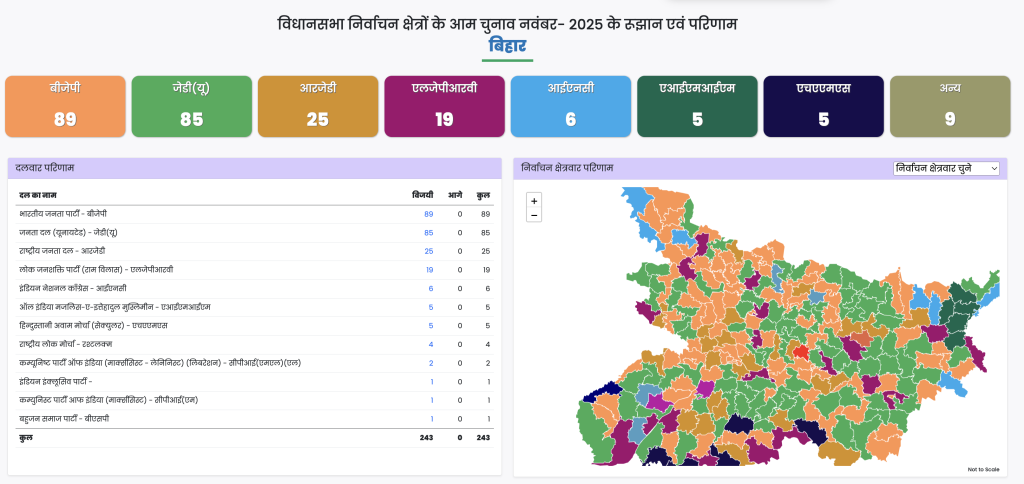The width and height of the screenshot is (1024, 484).
Task: Select the आरजेडी 25 seats card
Action: pyautogui.click(x=317, y=106)
